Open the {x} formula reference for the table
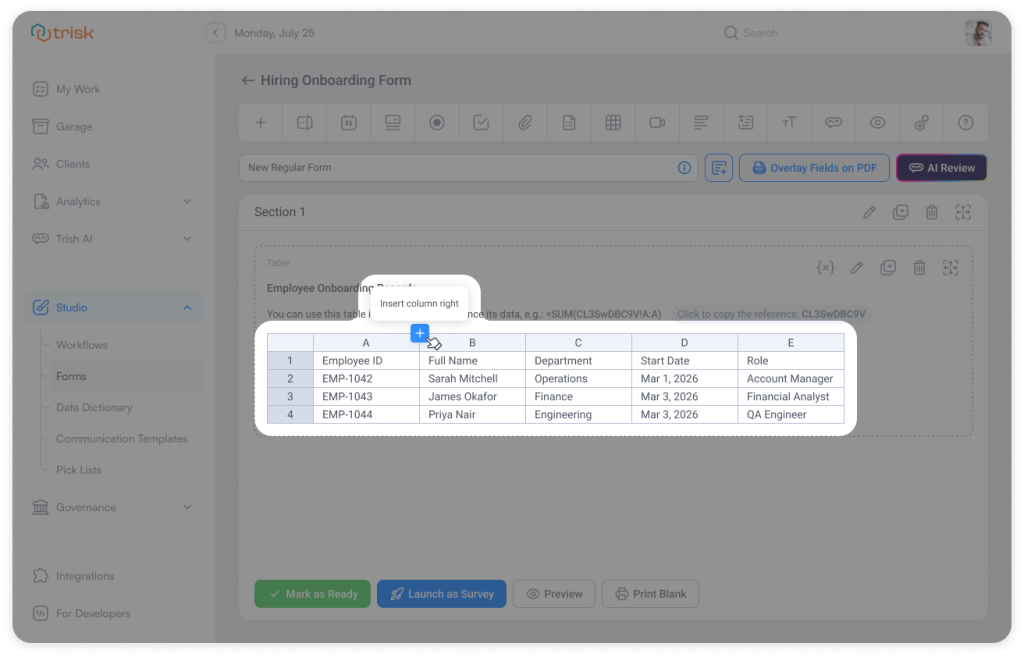 (x=825, y=268)
